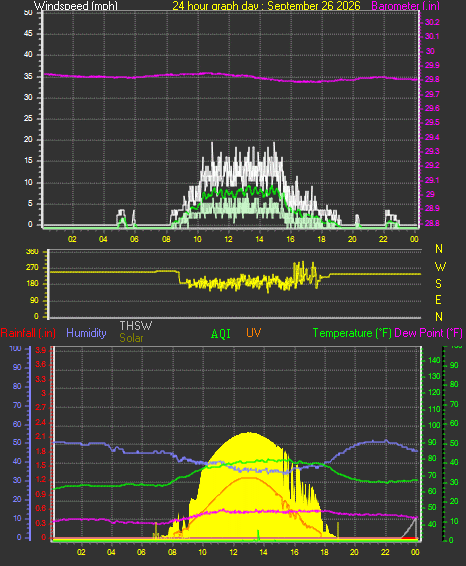Image resolution: width=466 pixels, height=566 pixels.
Task: Click the 06 hour marker on bottom graph
Action: tap(141, 552)
